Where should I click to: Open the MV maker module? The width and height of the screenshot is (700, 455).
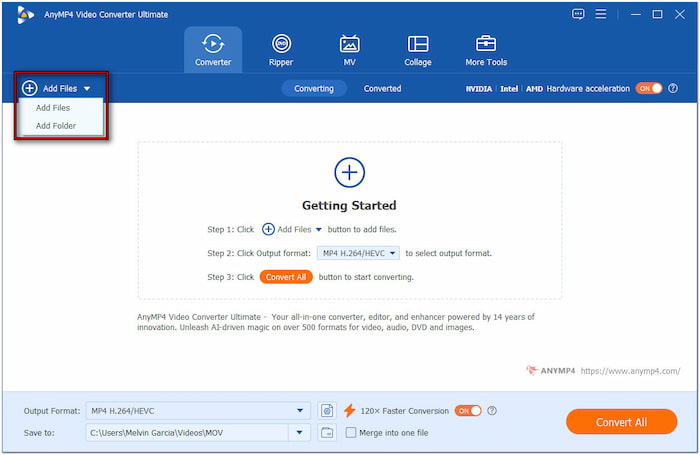pos(349,50)
